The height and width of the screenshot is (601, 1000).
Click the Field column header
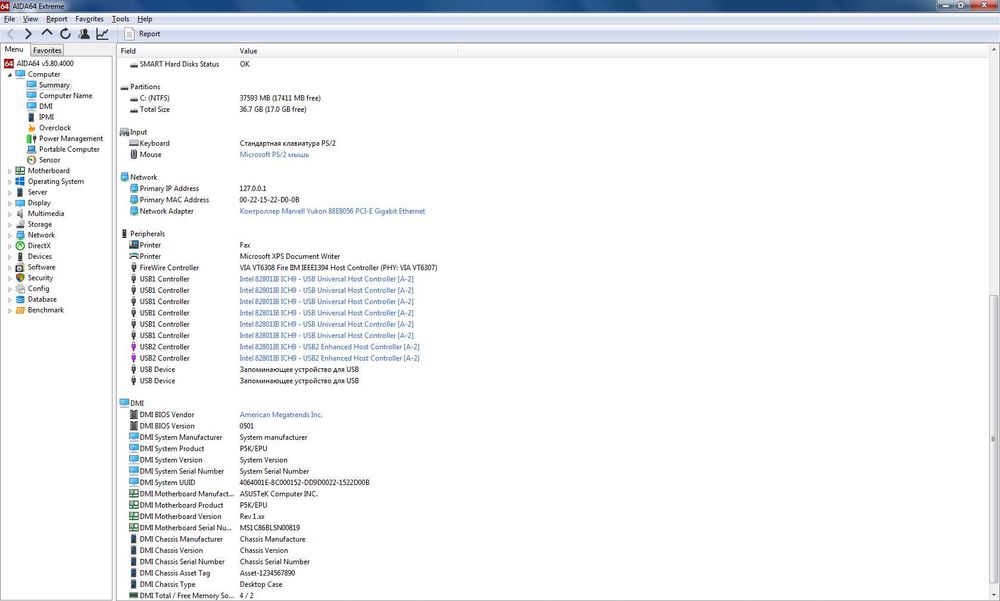177,51
